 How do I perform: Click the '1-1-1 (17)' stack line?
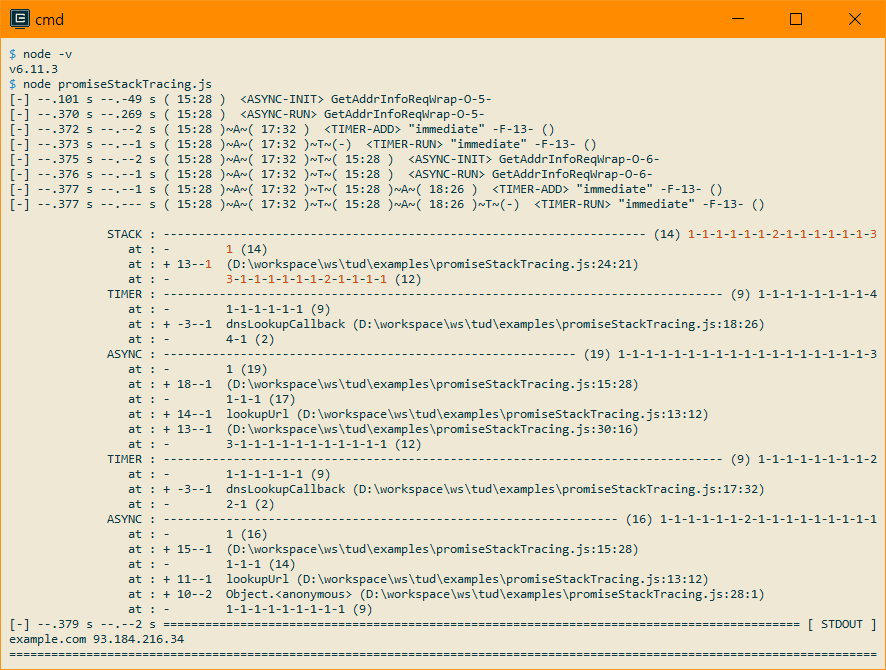tap(260, 399)
